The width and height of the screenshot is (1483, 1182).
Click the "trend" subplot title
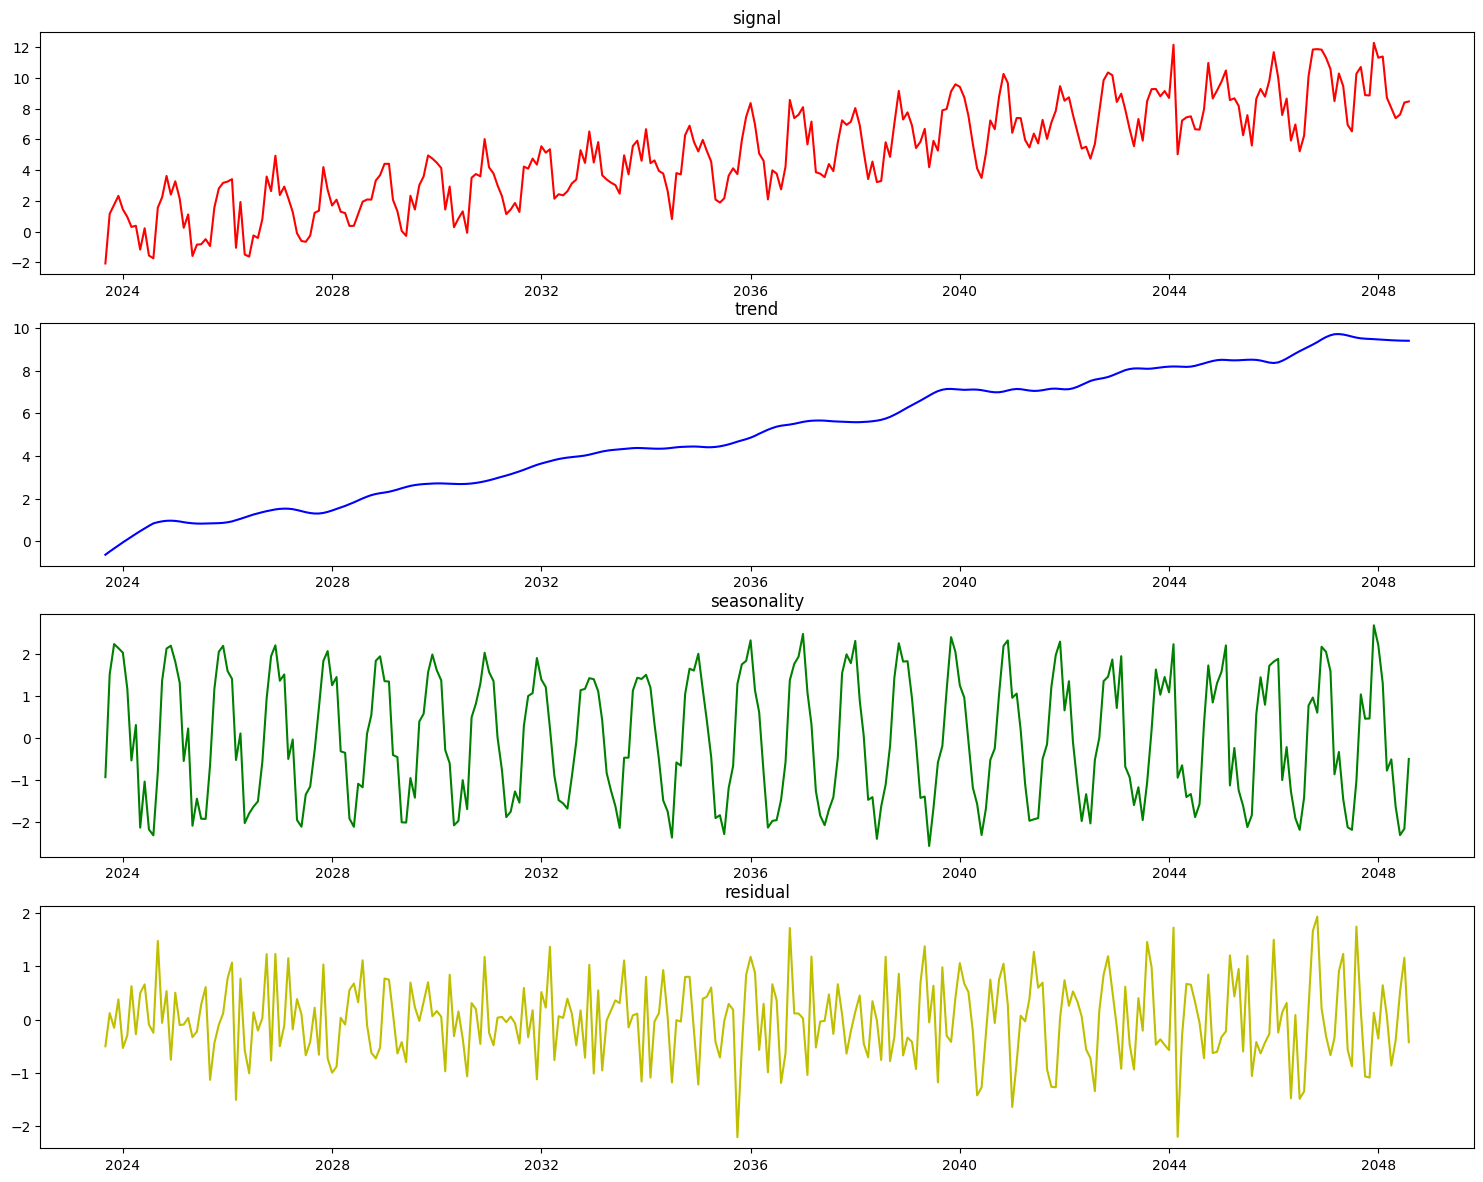coord(756,309)
